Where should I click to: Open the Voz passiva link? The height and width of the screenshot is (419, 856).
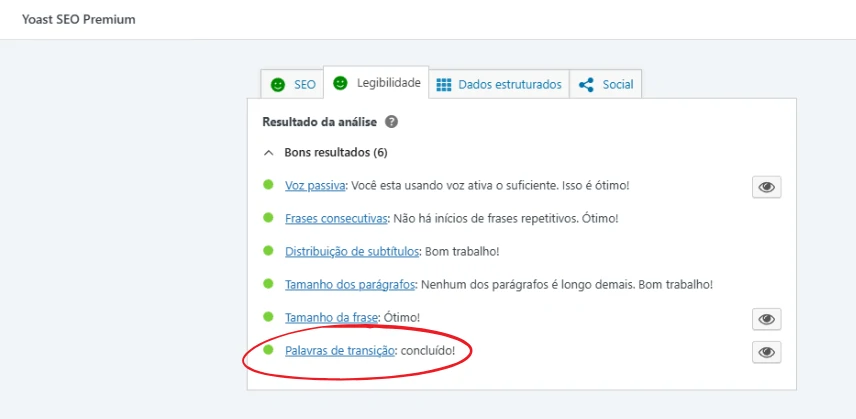pyautogui.click(x=315, y=186)
